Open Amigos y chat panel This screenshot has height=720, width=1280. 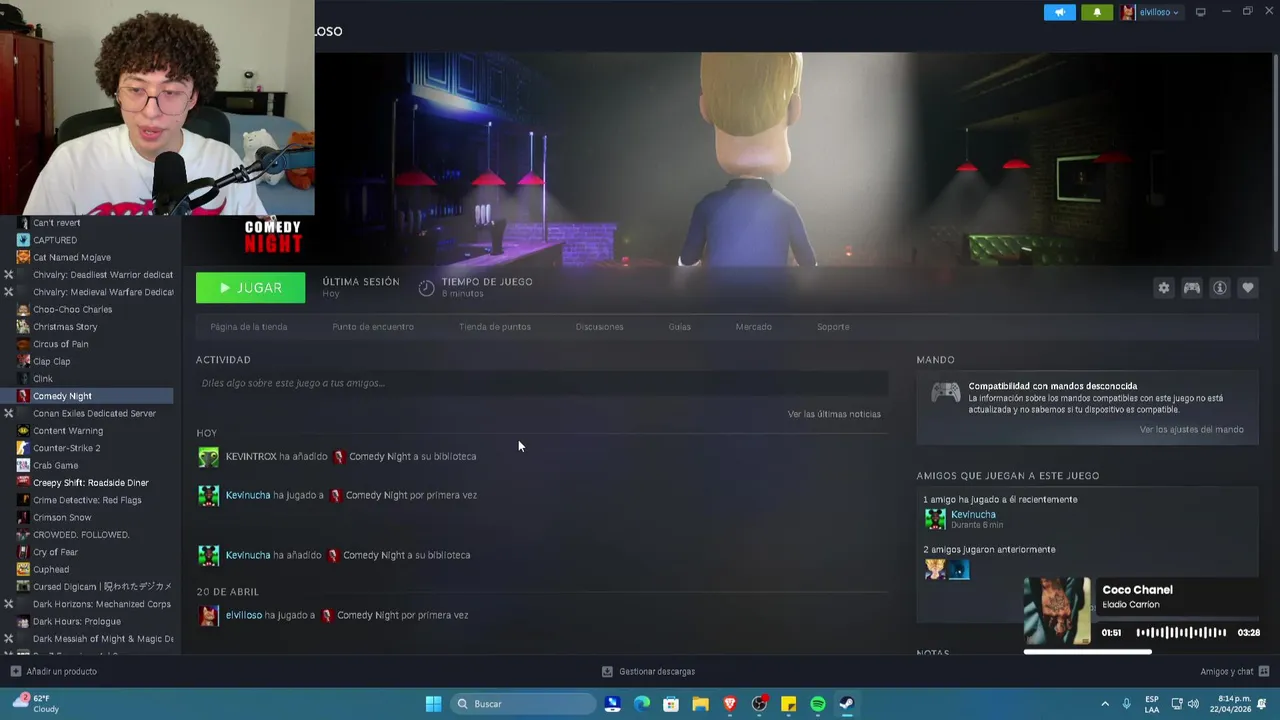coord(1235,671)
